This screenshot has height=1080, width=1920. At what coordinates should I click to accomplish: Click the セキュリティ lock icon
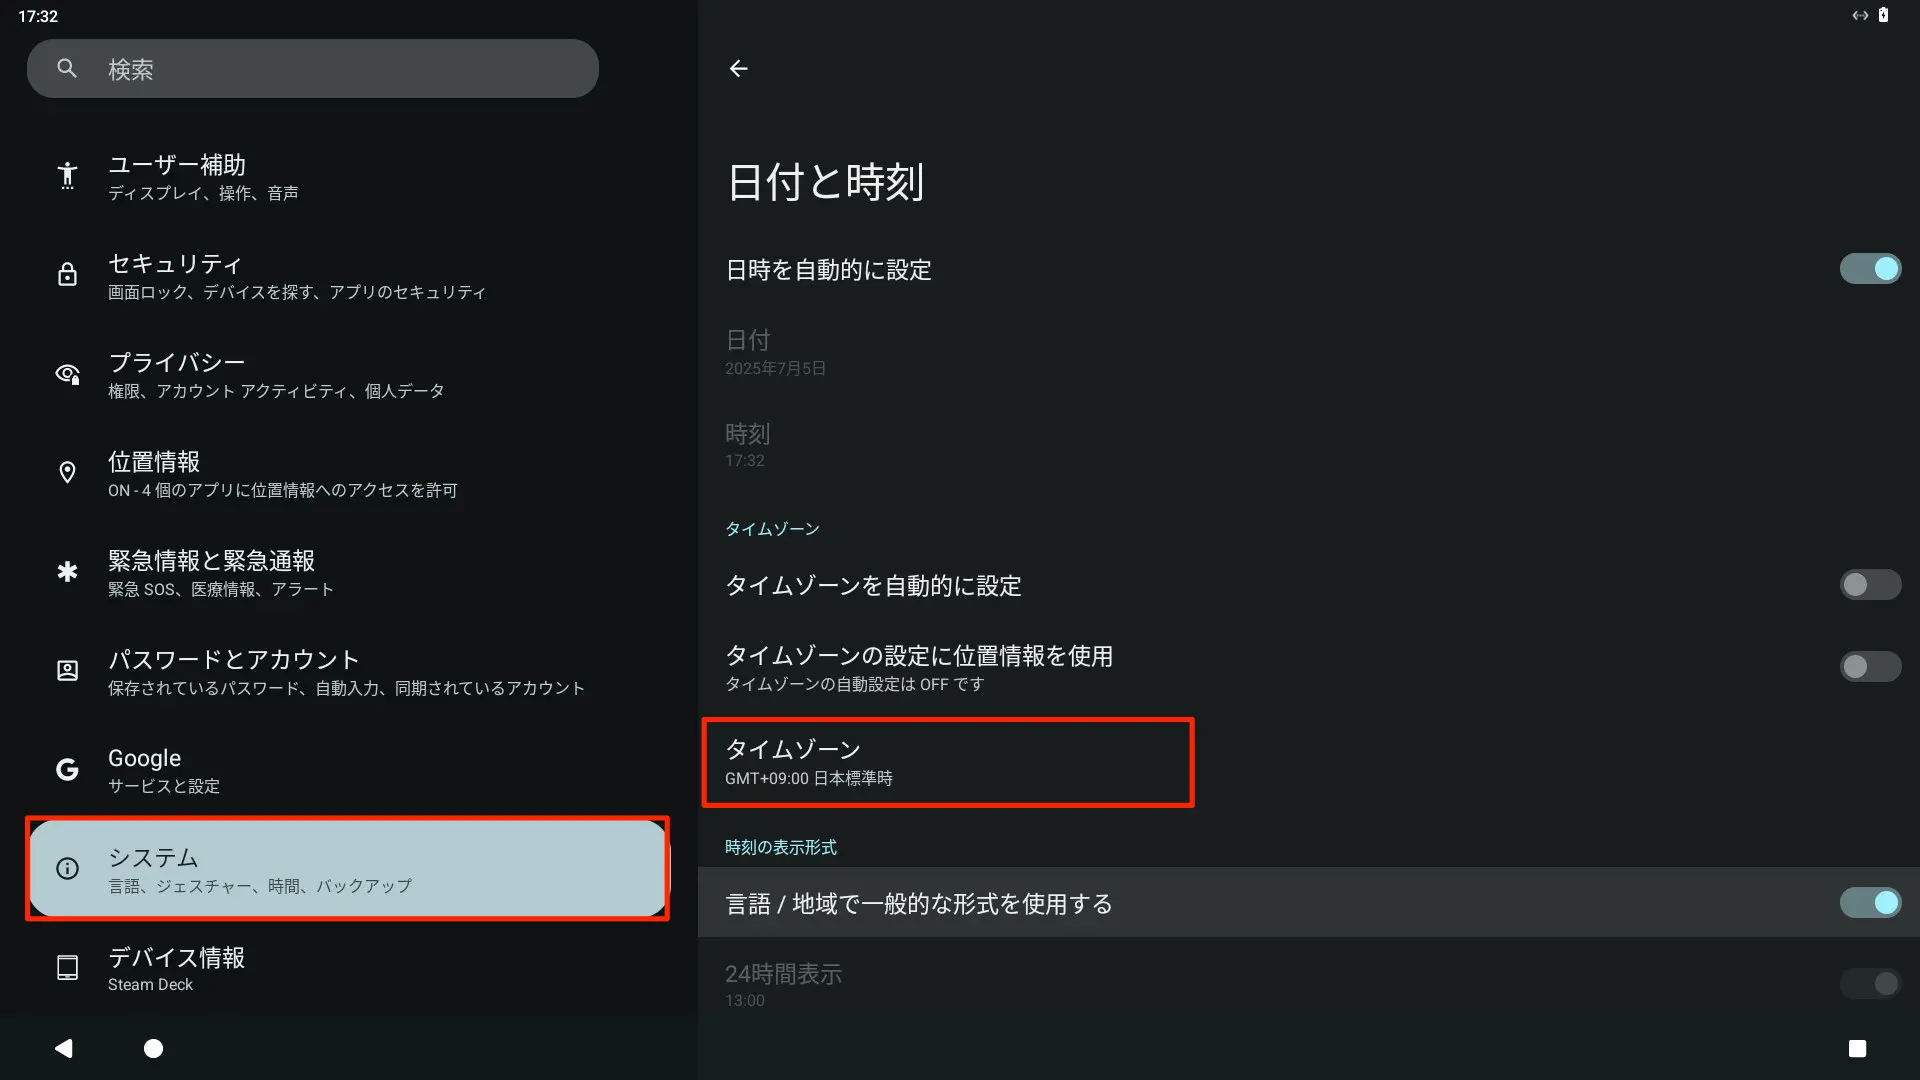pyautogui.click(x=67, y=274)
